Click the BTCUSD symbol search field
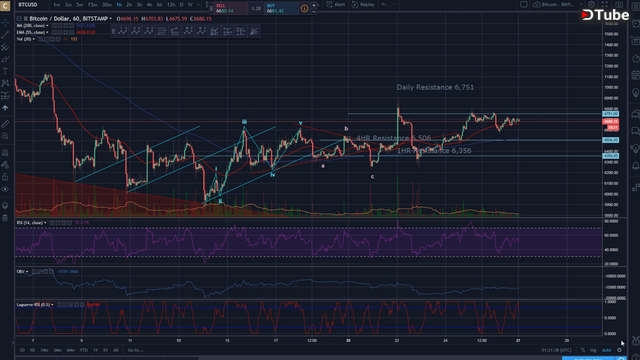The image size is (640, 360). [28, 4]
